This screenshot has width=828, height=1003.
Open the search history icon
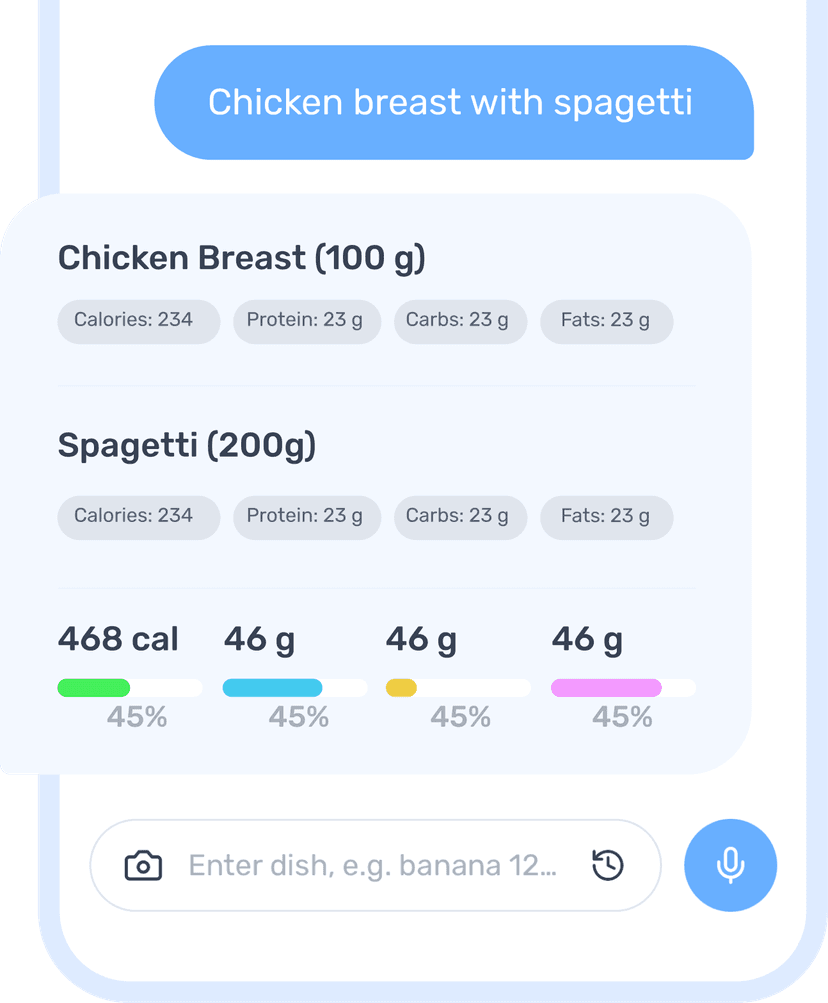609,866
